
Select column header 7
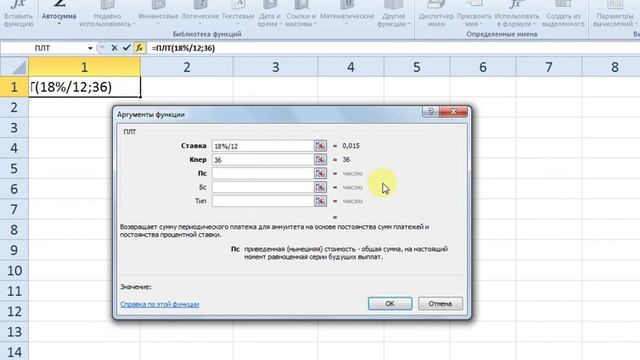point(549,67)
